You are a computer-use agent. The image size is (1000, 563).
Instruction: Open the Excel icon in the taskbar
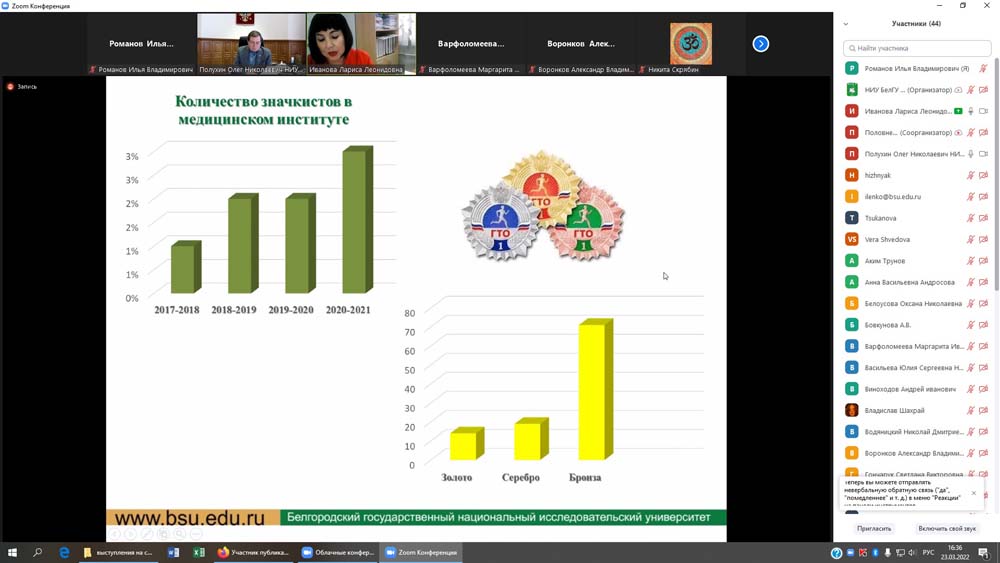(199, 552)
